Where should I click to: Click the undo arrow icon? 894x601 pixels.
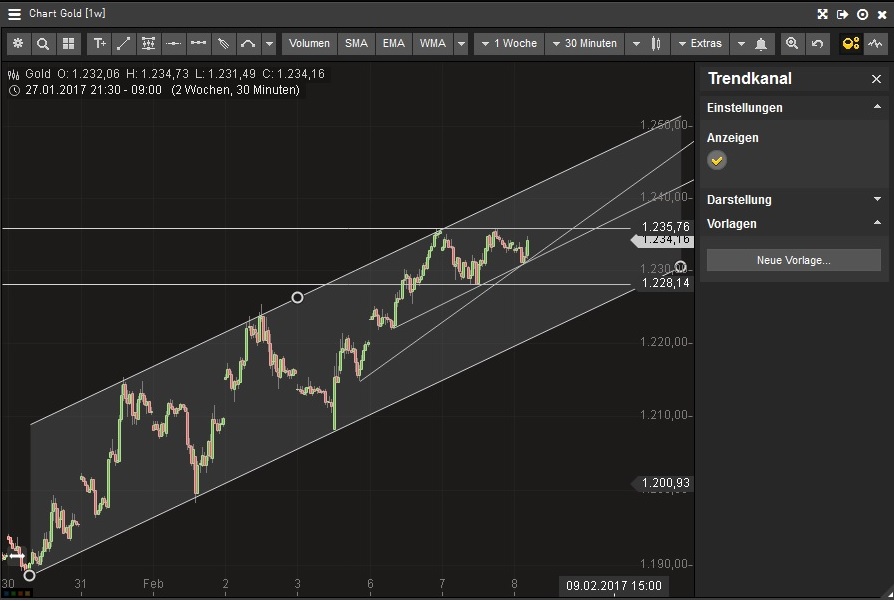818,44
